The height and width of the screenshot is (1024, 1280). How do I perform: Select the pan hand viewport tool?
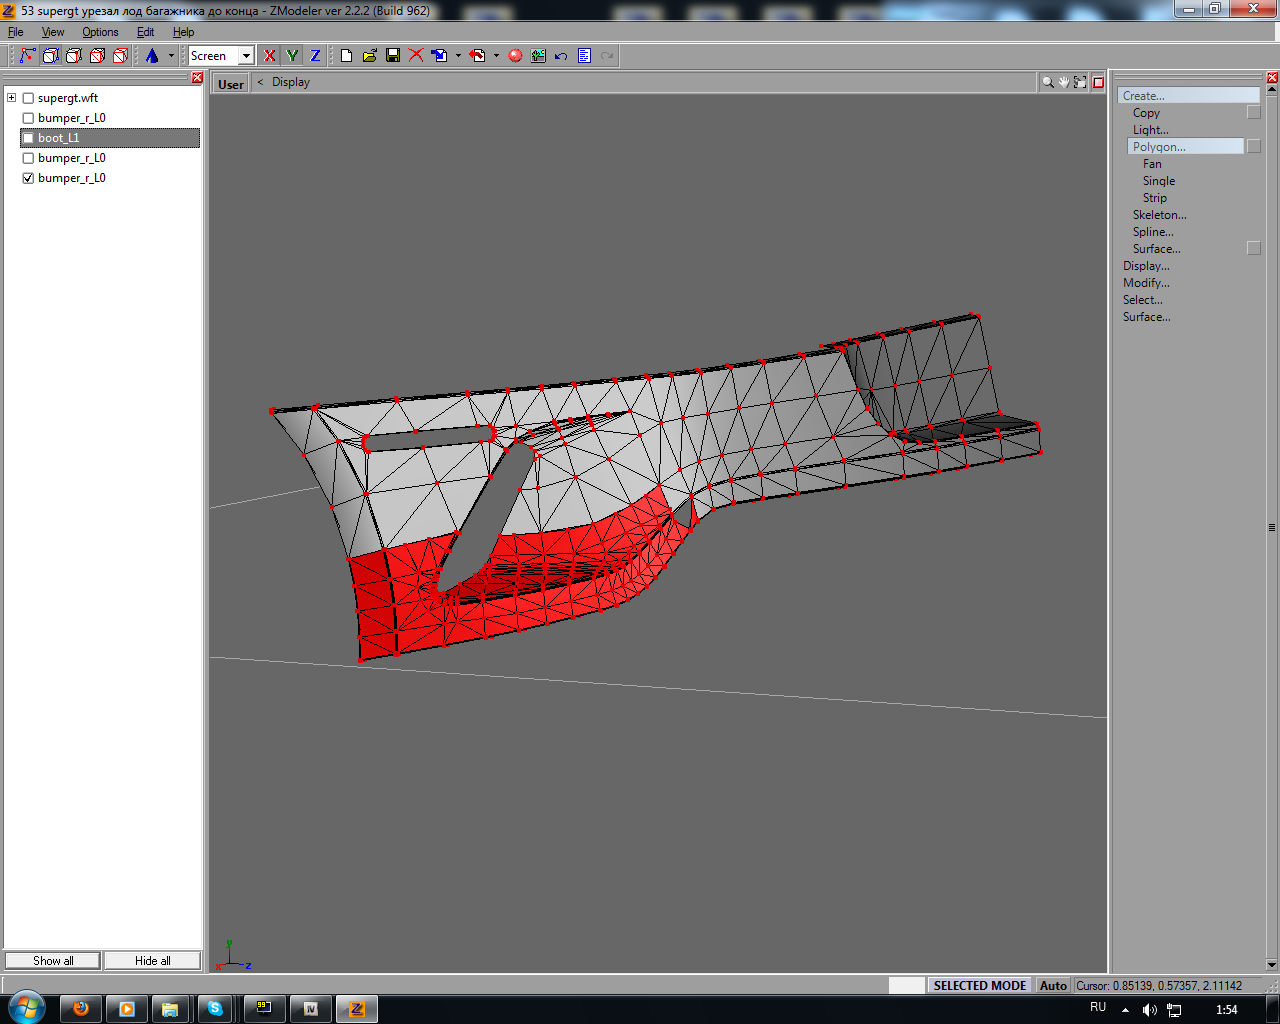tap(1064, 82)
